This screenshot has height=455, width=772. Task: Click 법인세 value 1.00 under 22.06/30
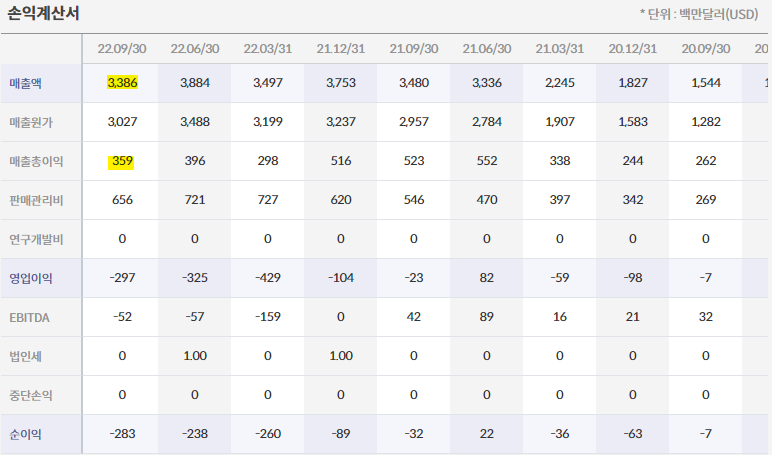coord(195,356)
